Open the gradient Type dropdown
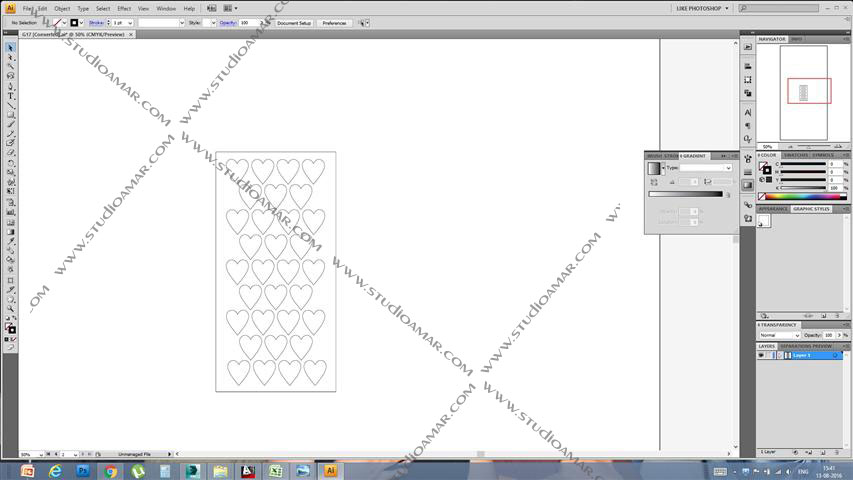 [706, 168]
